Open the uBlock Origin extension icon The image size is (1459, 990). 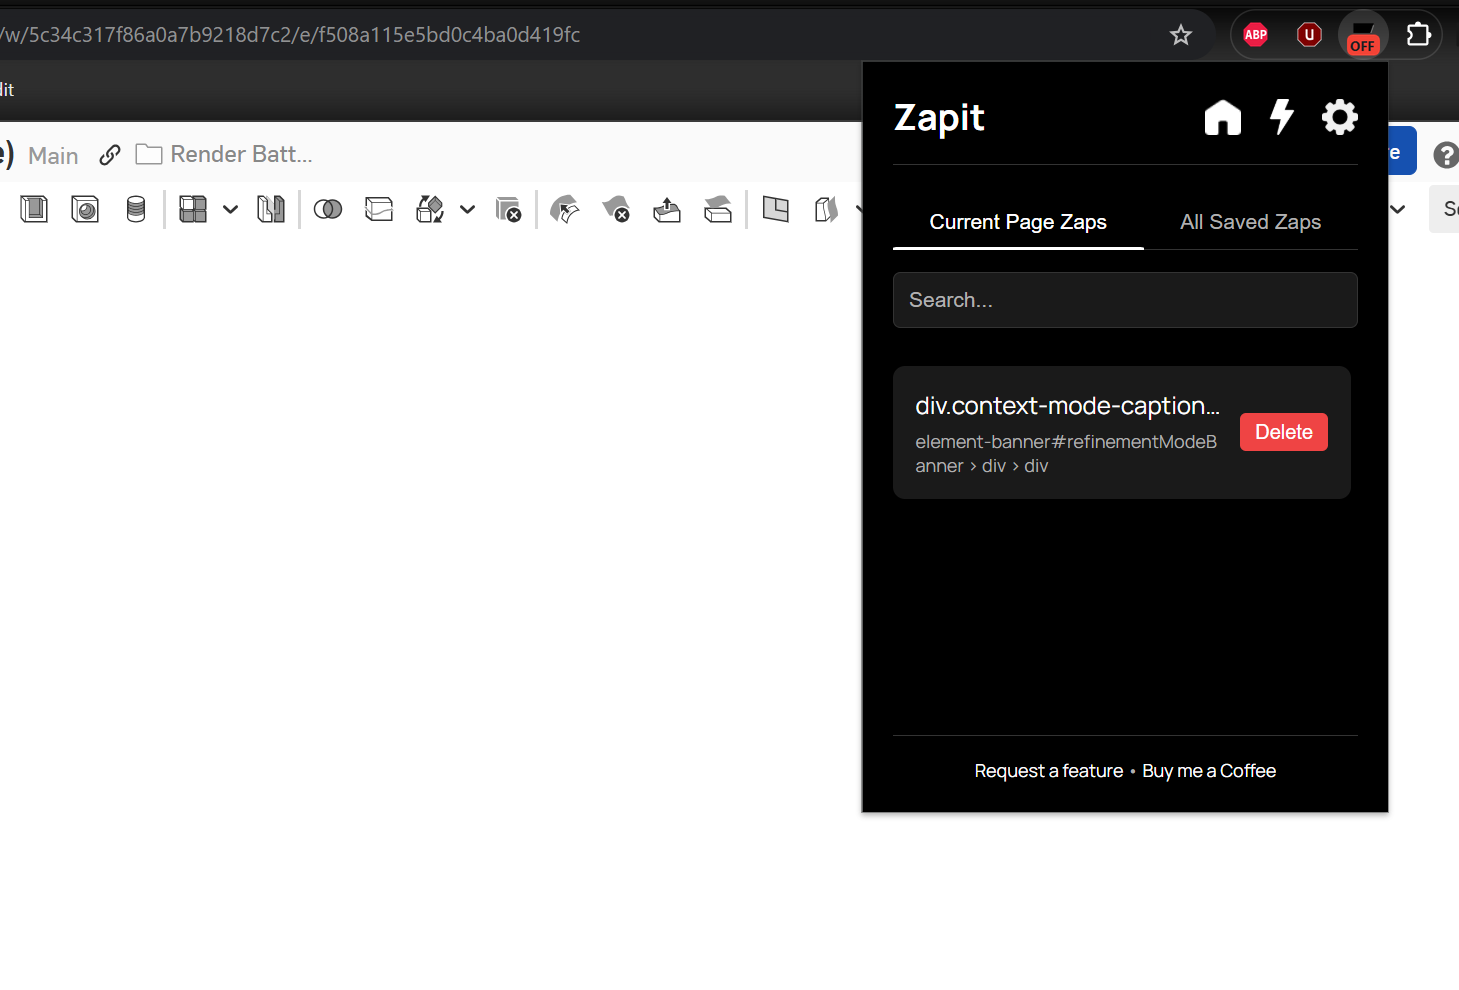point(1309,35)
